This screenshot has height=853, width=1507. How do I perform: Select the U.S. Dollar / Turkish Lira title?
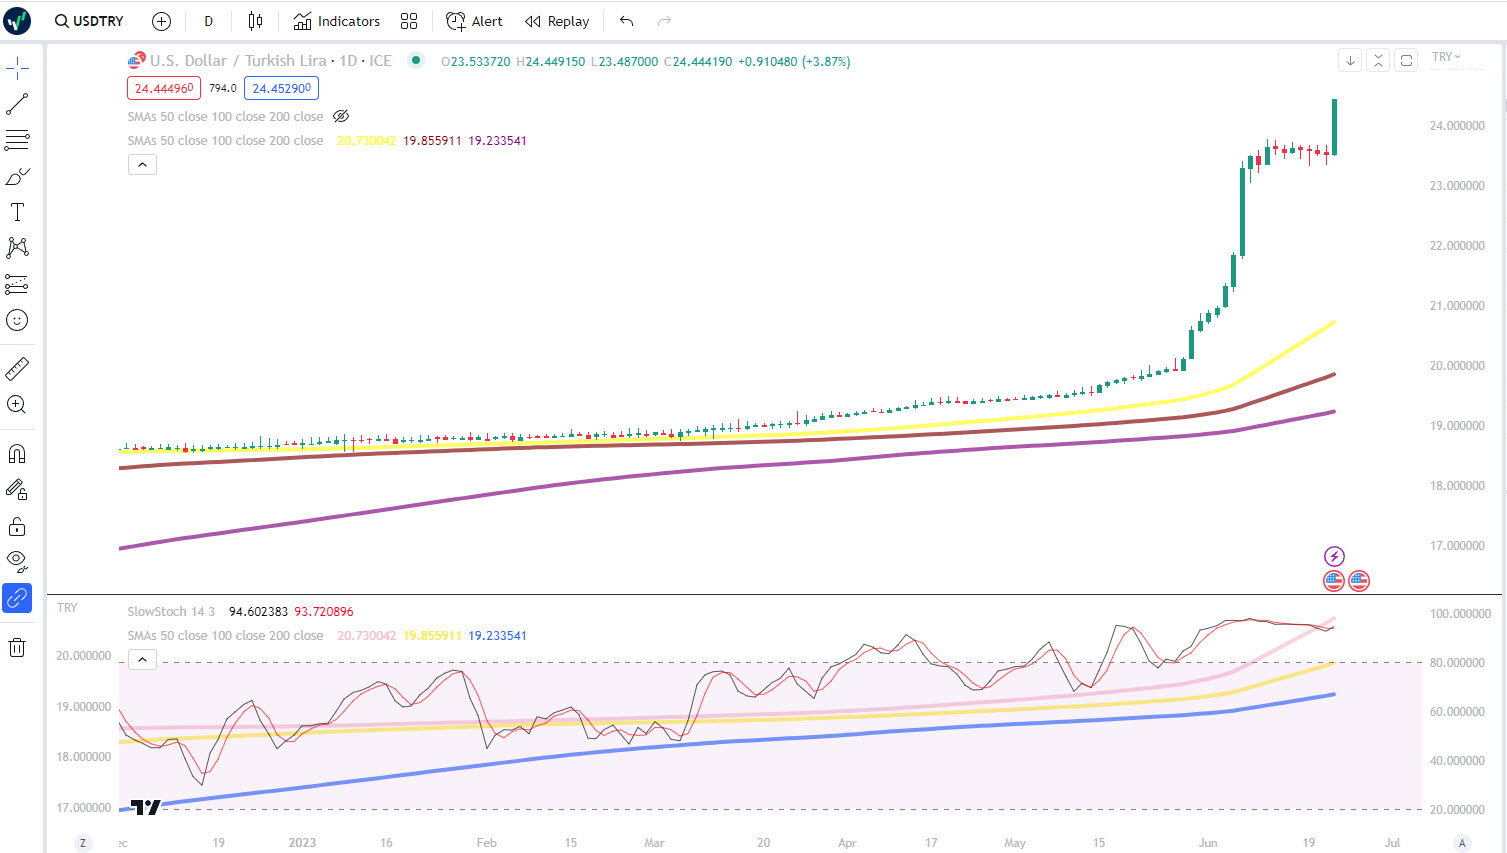238,61
